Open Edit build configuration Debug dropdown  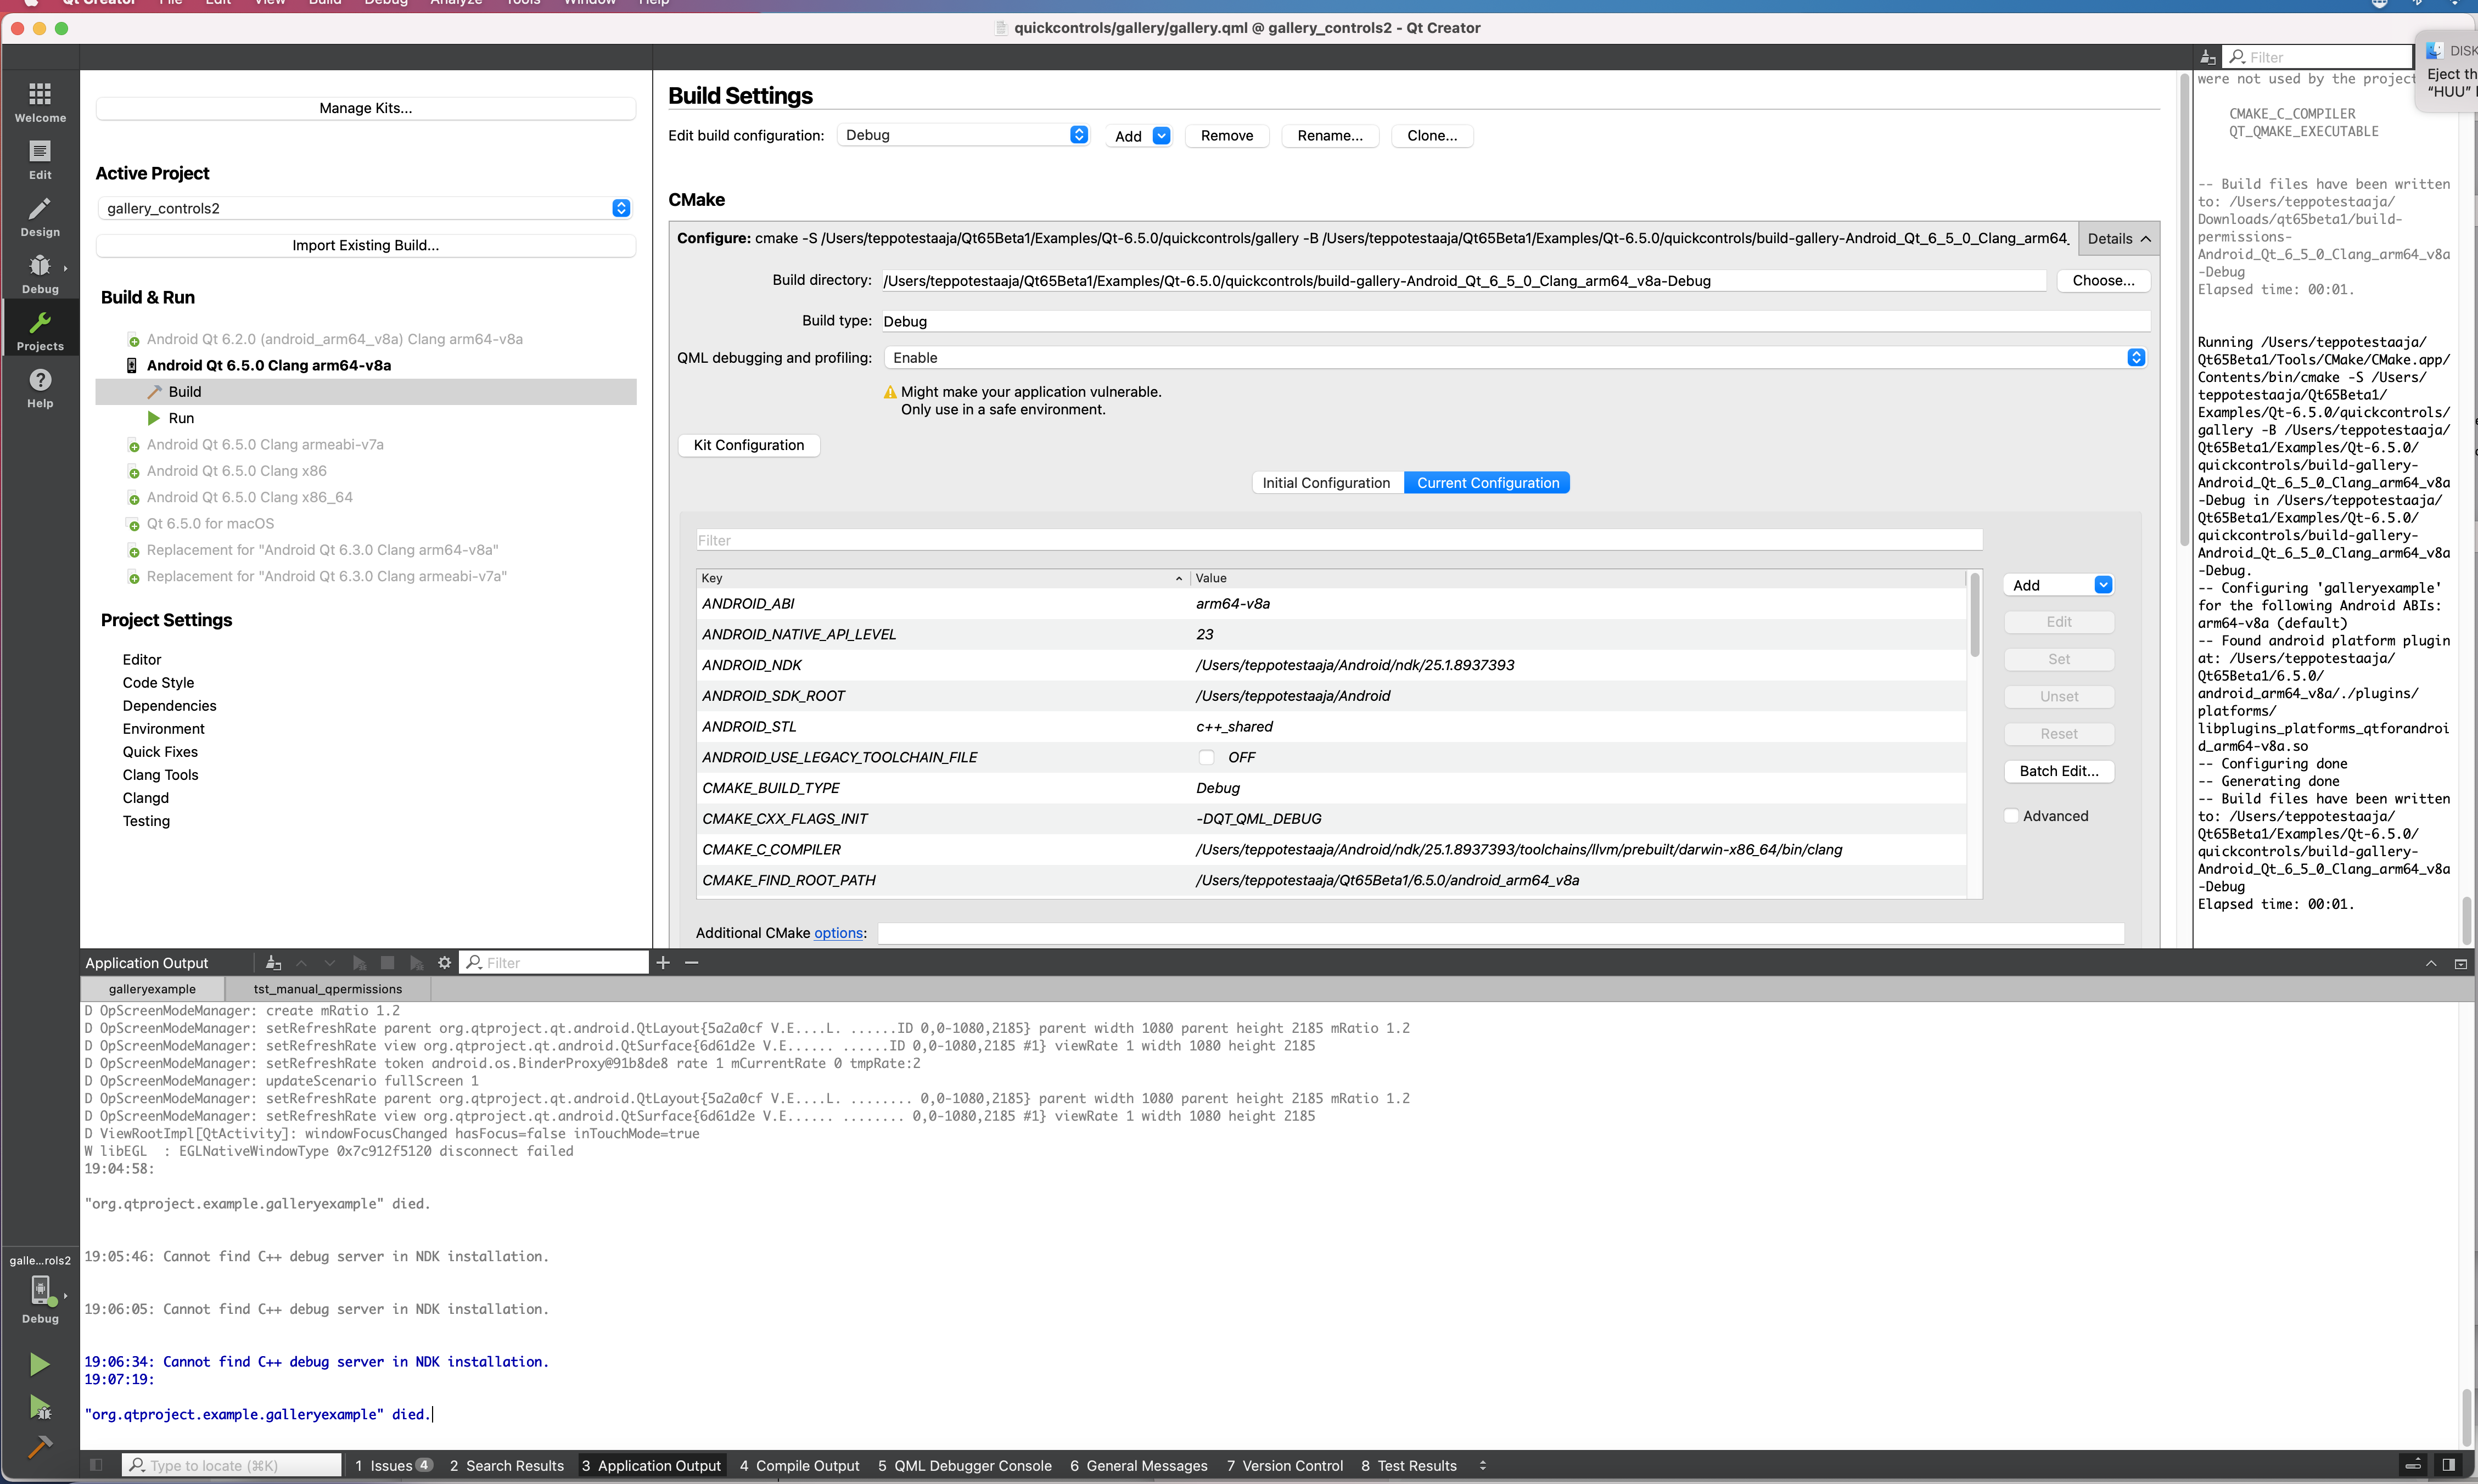click(x=962, y=135)
